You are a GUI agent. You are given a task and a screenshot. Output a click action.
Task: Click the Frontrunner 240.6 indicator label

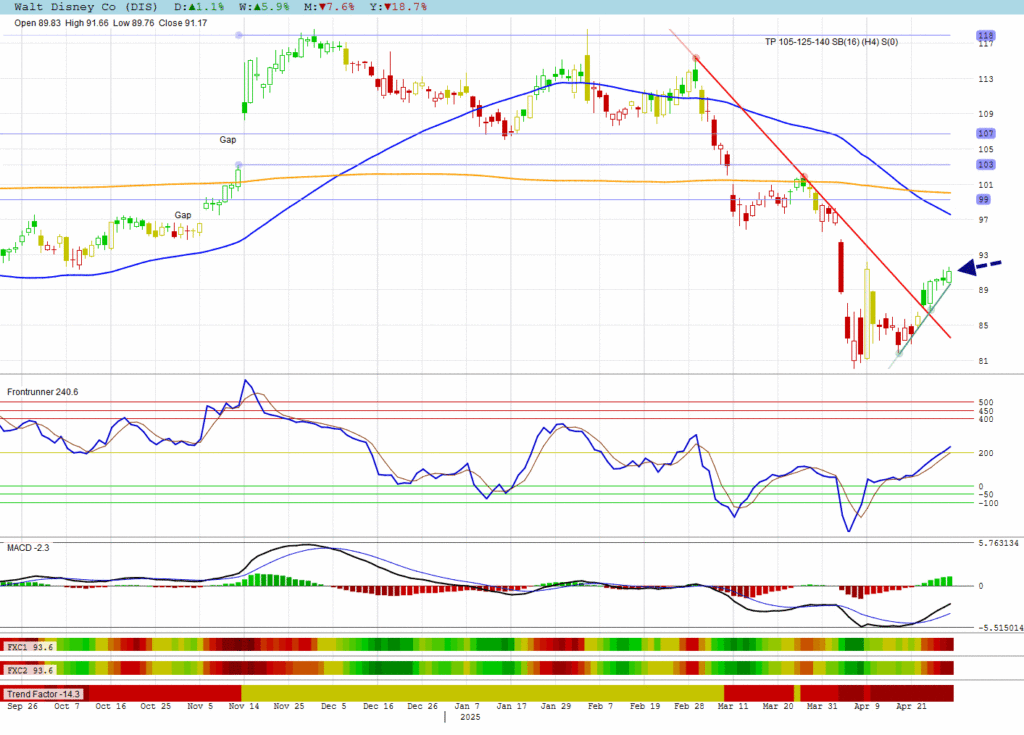42,392
